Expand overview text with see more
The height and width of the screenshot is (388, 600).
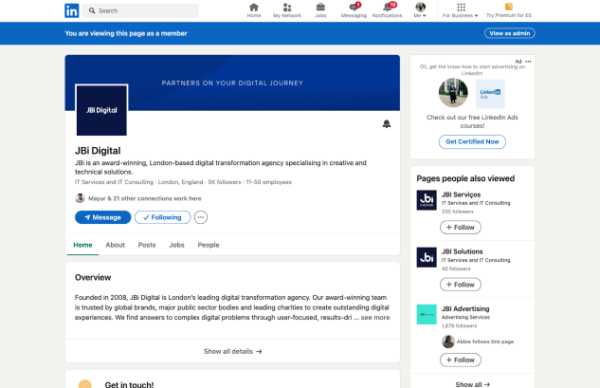pyautogui.click(x=375, y=318)
